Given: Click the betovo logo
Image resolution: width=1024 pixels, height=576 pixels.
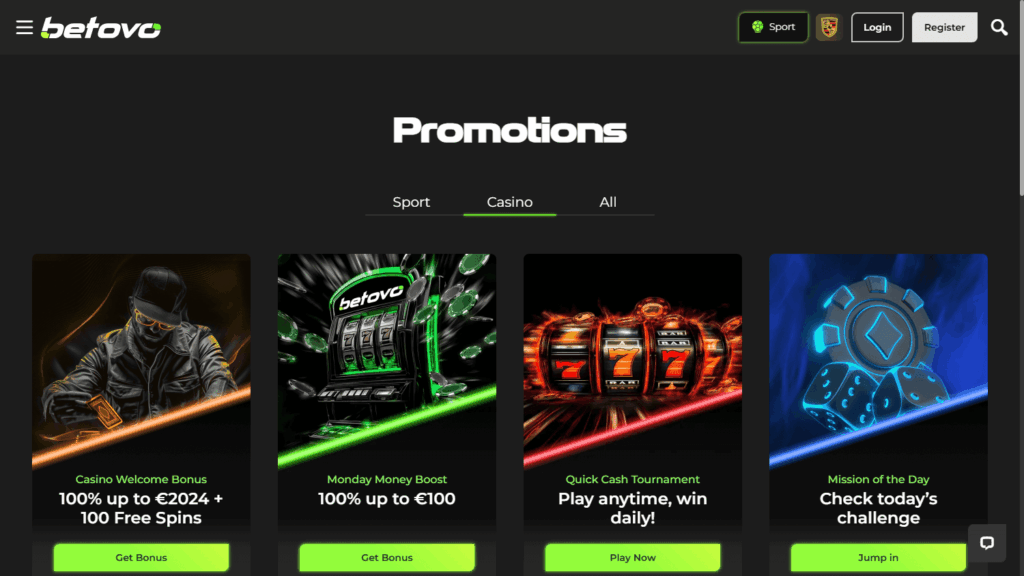Looking at the screenshot, I should pos(101,27).
